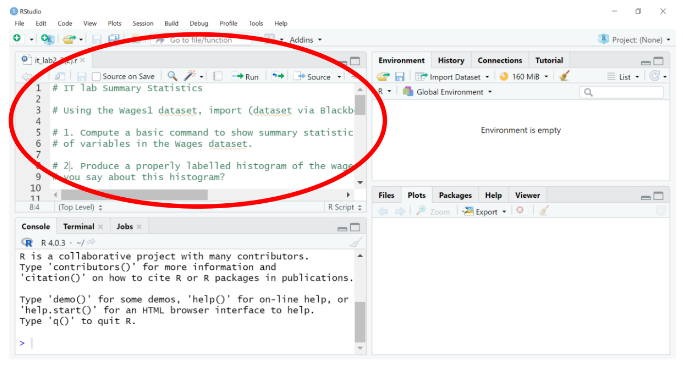Open the Global Environment dropdown
The image size is (683, 368).
pyautogui.click(x=447, y=92)
